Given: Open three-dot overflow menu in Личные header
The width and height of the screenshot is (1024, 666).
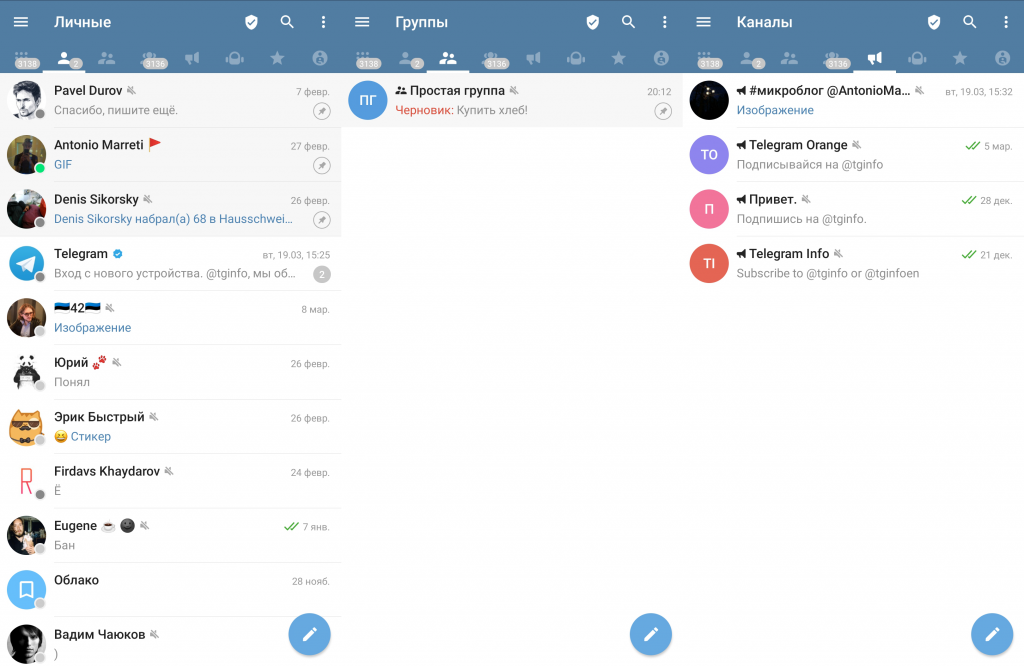Looking at the screenshot, I should pyautogui.click(x=322, y=22).
